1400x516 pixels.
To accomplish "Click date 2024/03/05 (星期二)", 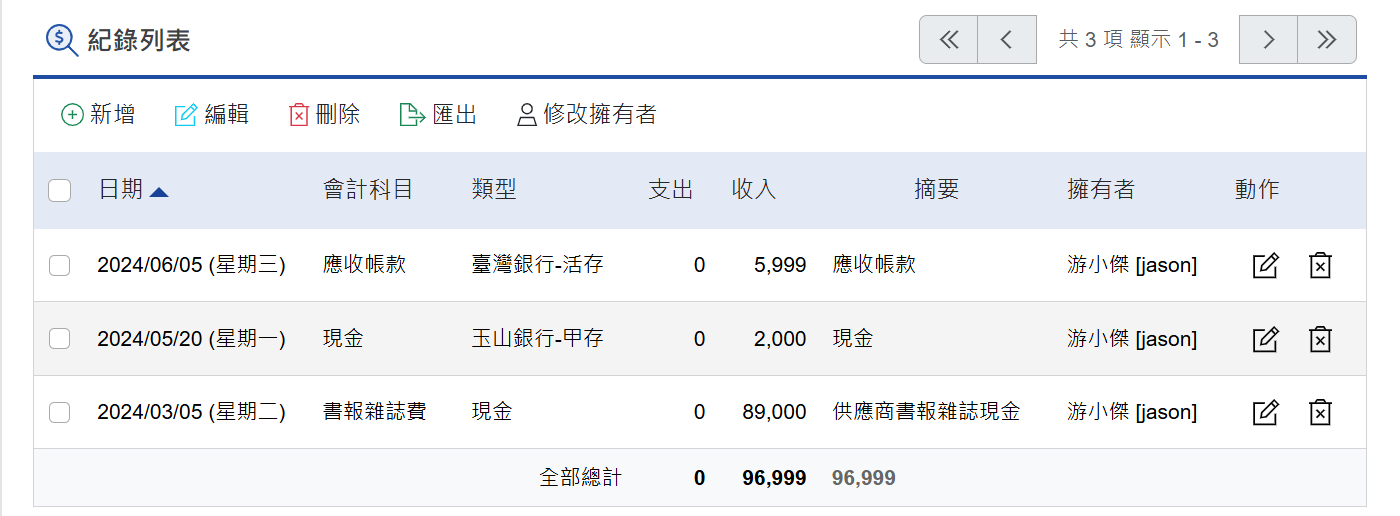I will coord(192,412).
